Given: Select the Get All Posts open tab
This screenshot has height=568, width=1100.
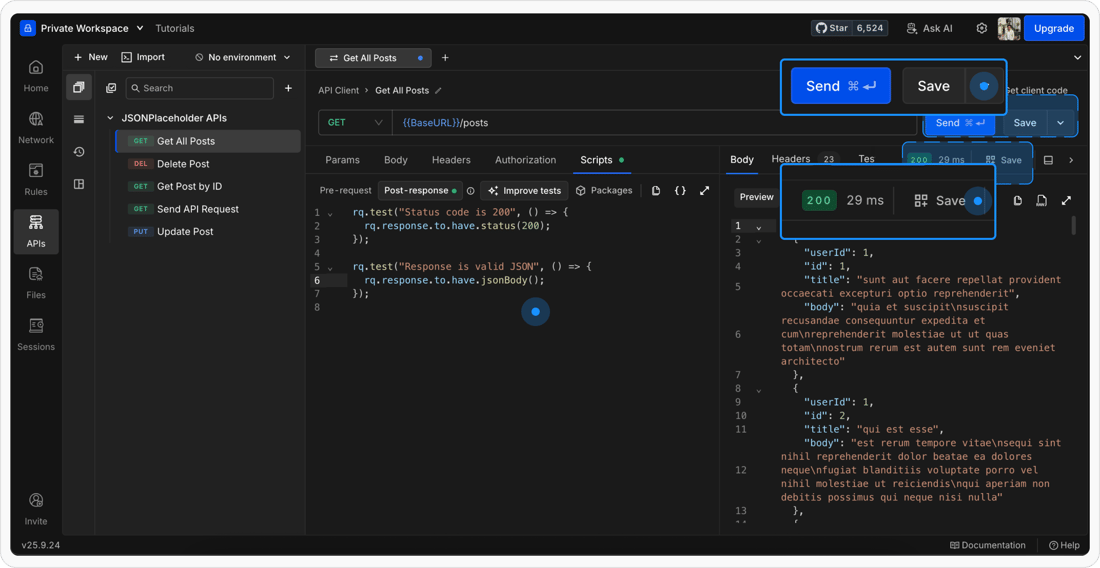Looking at the screenshot, I should coord(373,58).
